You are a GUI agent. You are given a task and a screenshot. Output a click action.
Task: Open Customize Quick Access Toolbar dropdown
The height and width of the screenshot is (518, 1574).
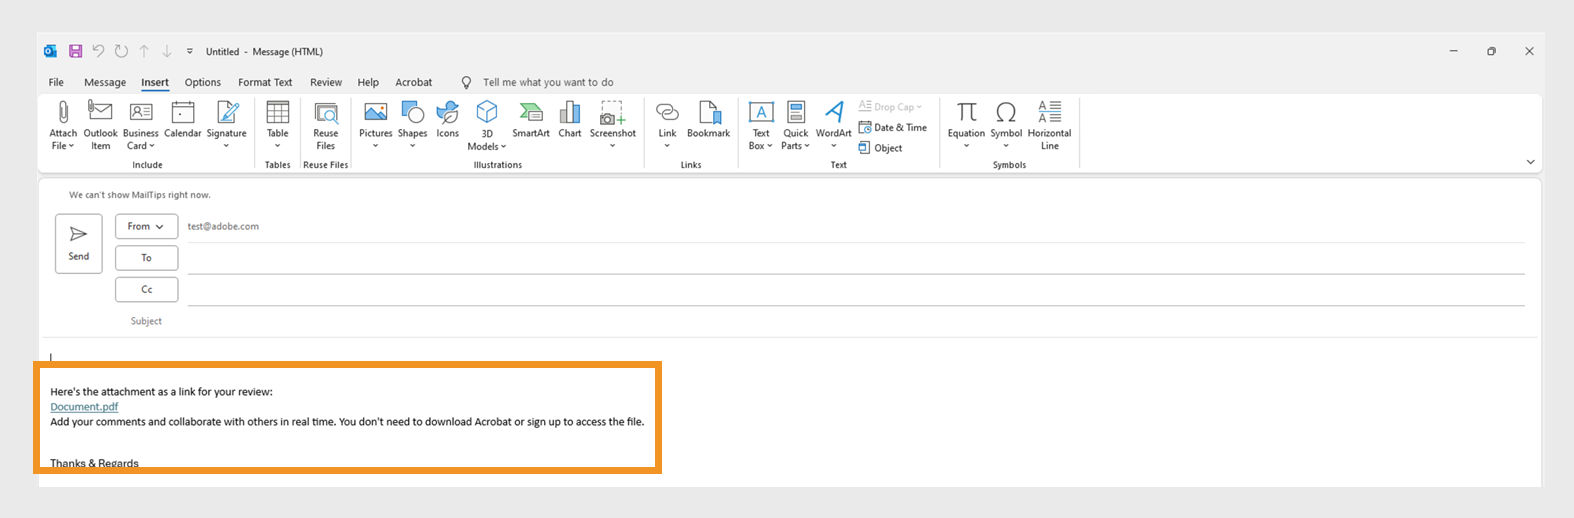coord(190,52)
